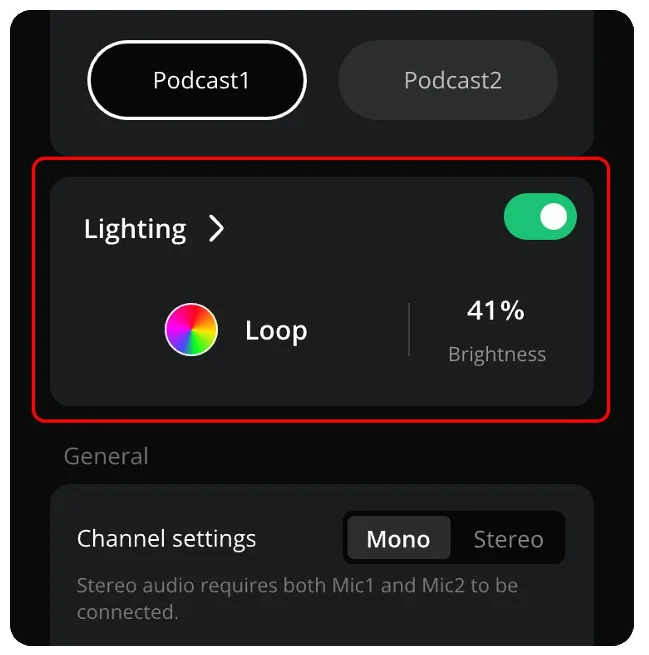649x655 pixels.
Task: Choose Stereo channel setting
Action: 508,538
